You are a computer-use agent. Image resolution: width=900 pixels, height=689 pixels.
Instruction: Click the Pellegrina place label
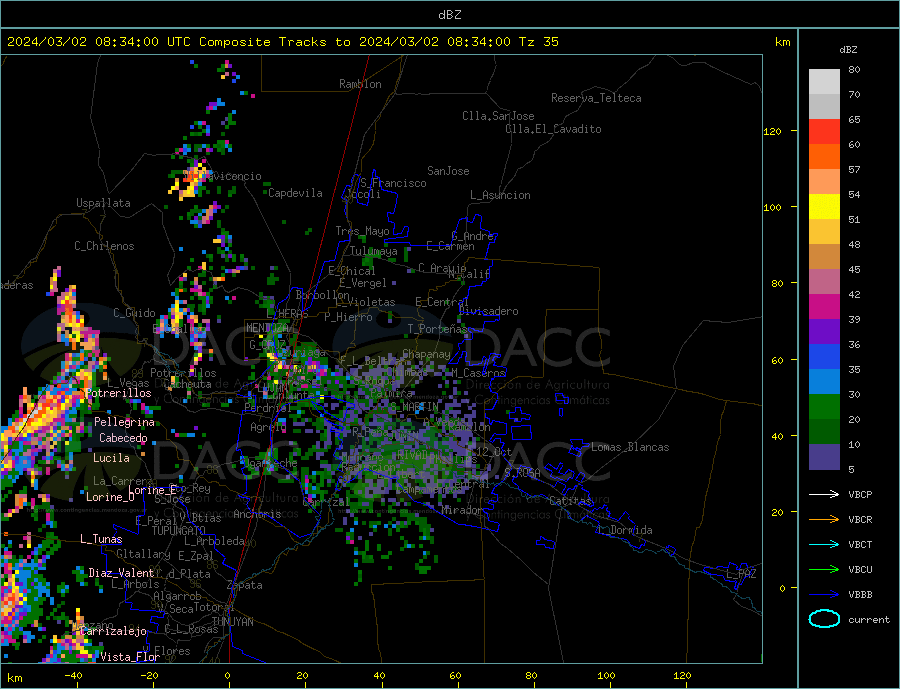point(125,422)
